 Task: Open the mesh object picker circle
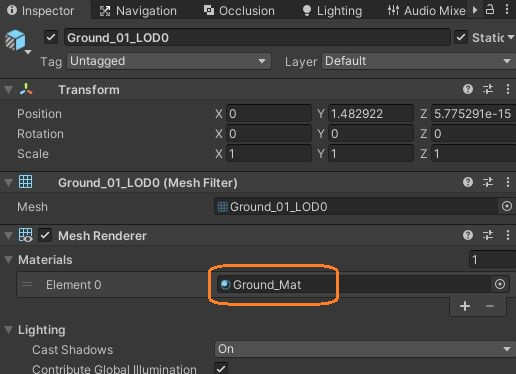(x=507, y=206)
